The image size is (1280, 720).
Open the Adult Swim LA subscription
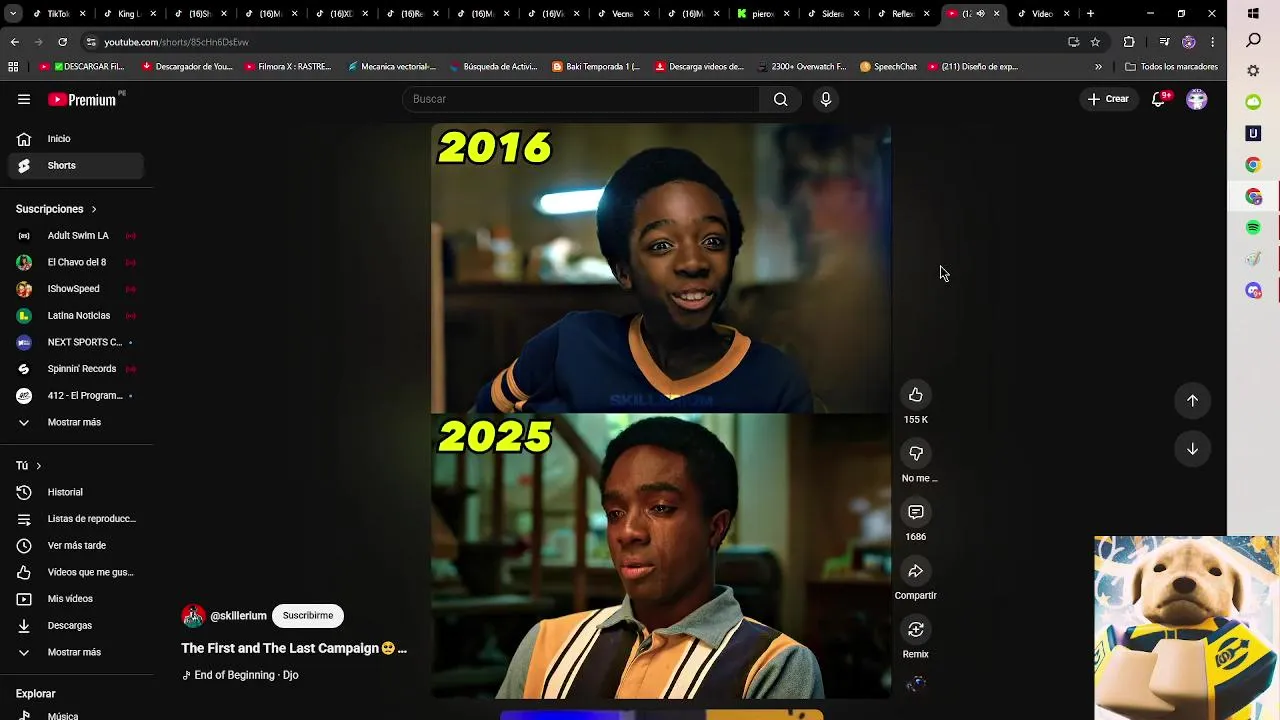coord(75,235)
